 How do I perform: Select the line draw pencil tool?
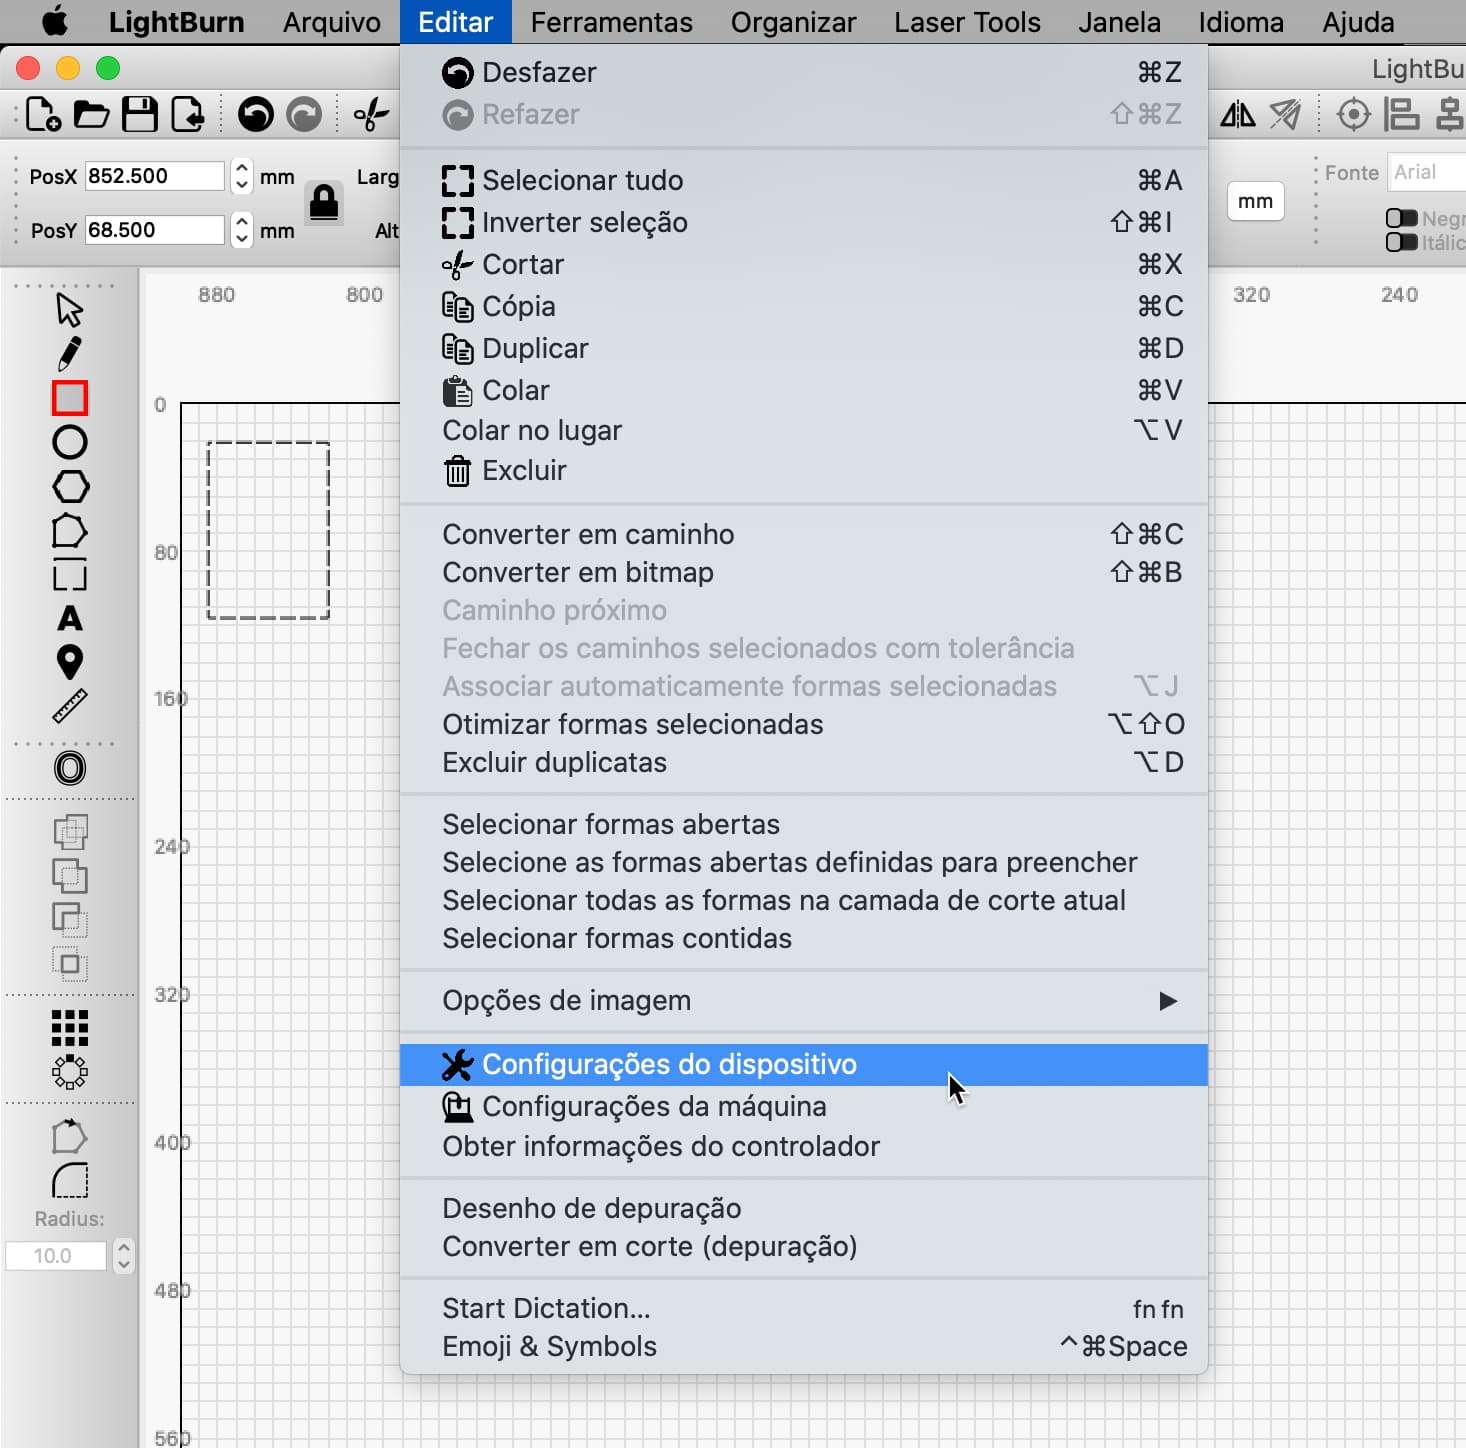(x=70, y=354)
